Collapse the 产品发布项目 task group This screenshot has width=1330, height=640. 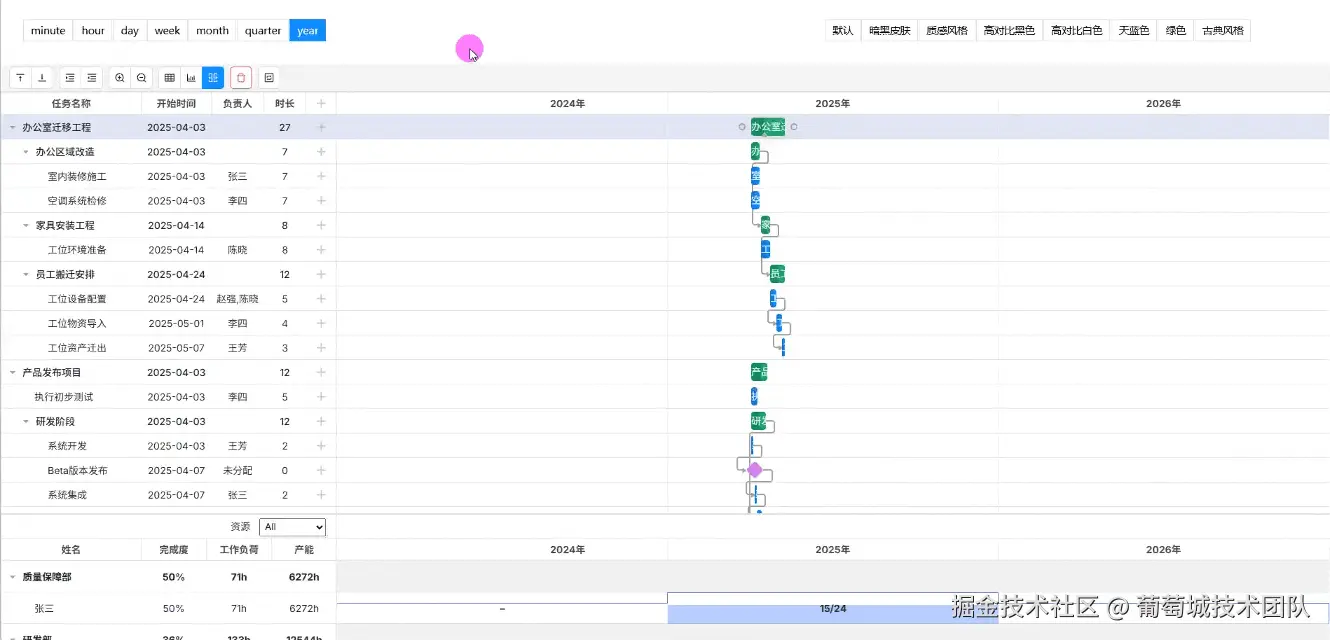coord(13,372)
